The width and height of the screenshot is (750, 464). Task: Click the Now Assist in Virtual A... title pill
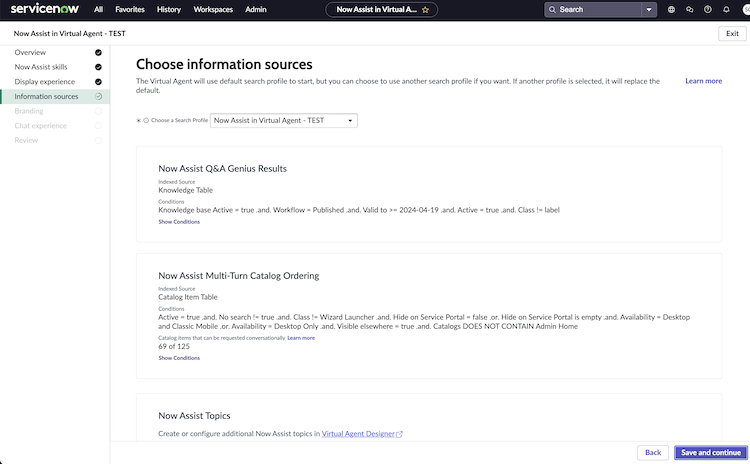tap(381, 10)
